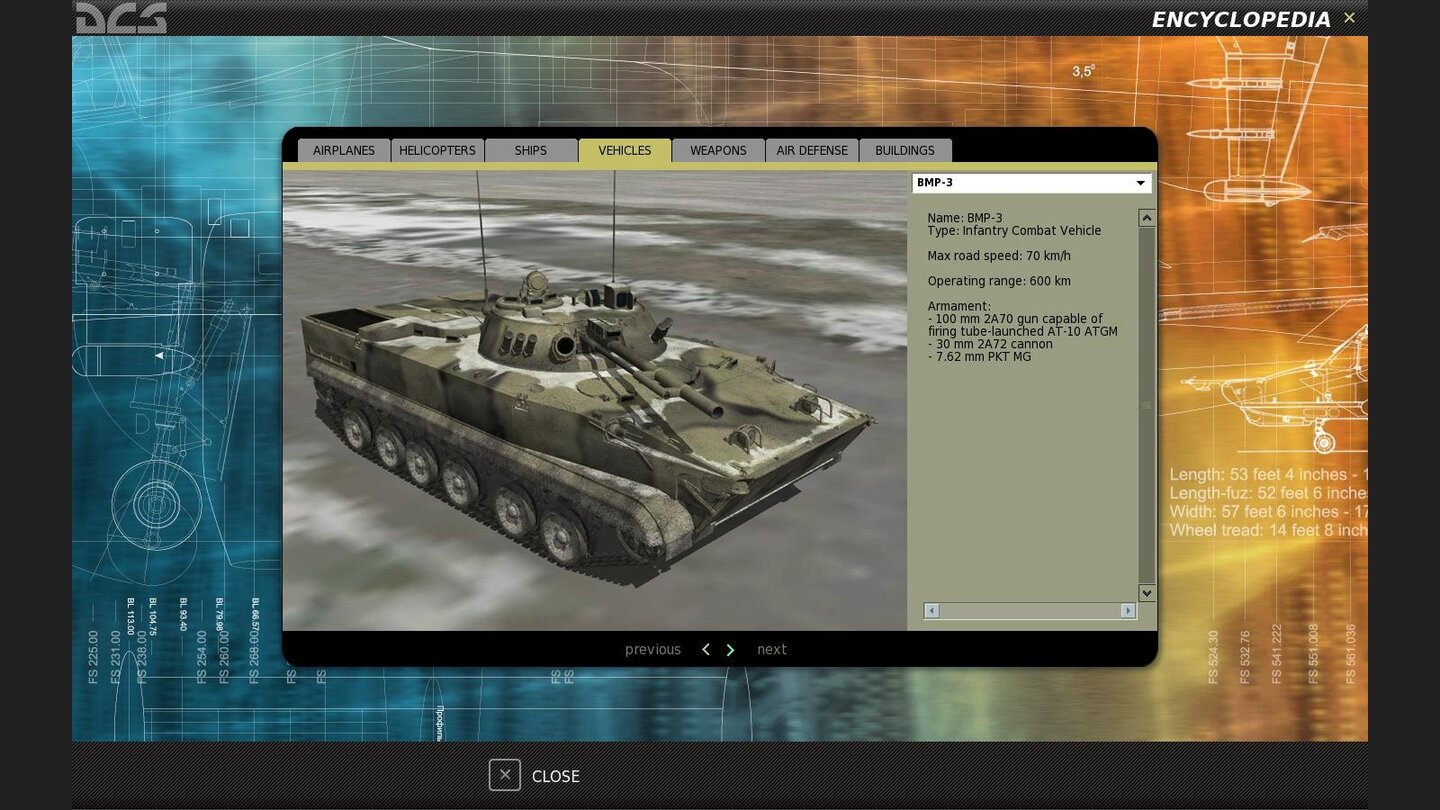Image resolution: width=1440 pixels, height=810 pixels.
Task: Open the AIRPLANES tab
Action: [344, 150]
